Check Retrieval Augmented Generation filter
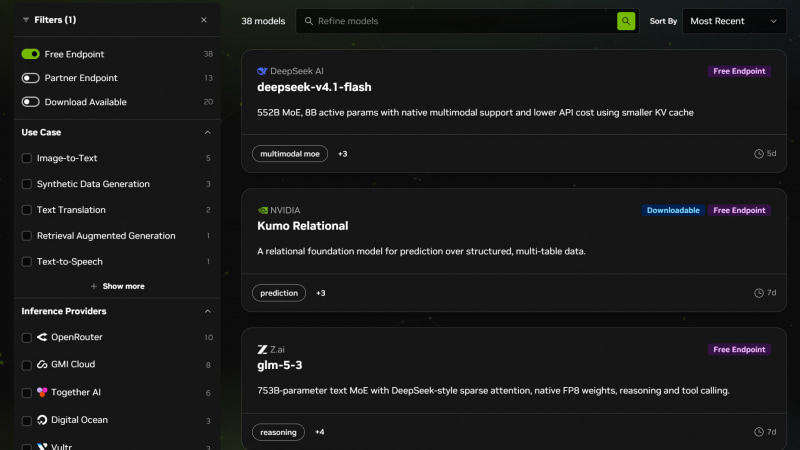This screenshot has width=800, height=450. [x=27, y=236]
